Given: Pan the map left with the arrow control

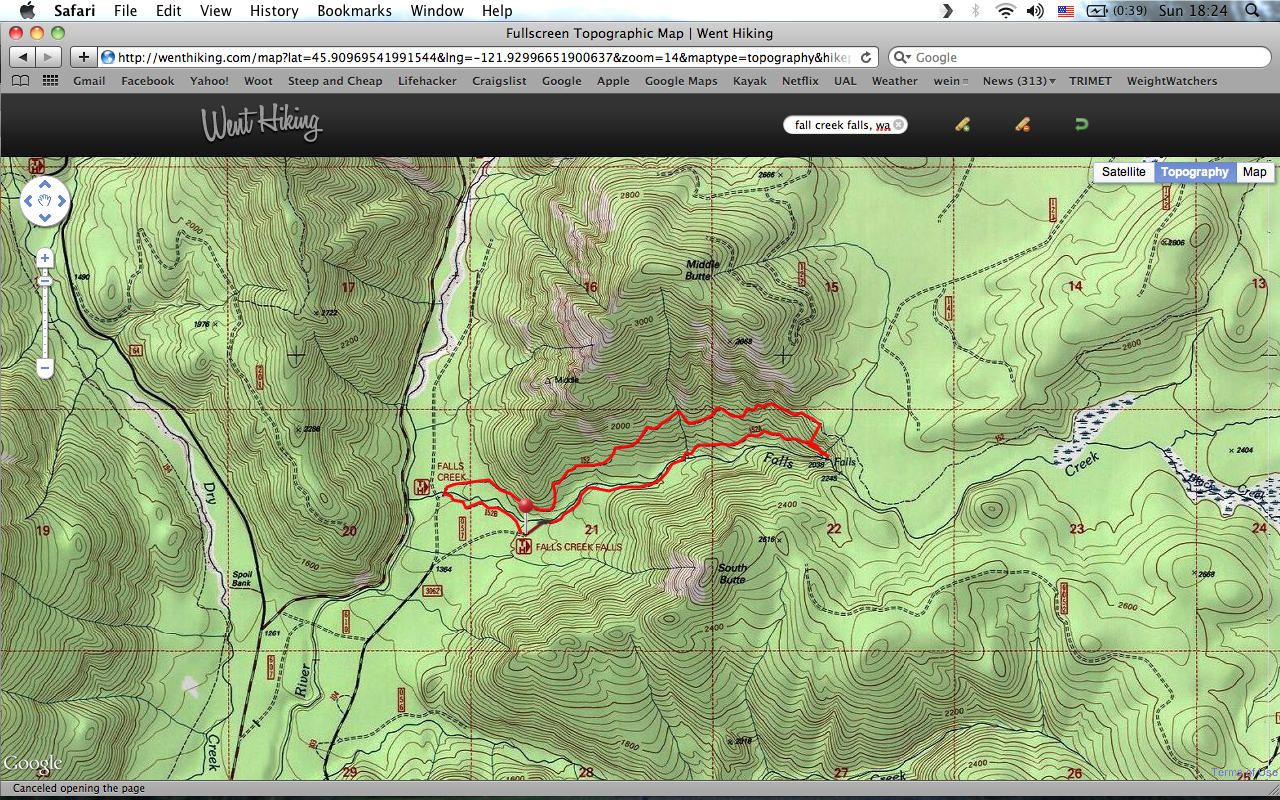Looking at the screenshot, I should (x=29, y=202).
